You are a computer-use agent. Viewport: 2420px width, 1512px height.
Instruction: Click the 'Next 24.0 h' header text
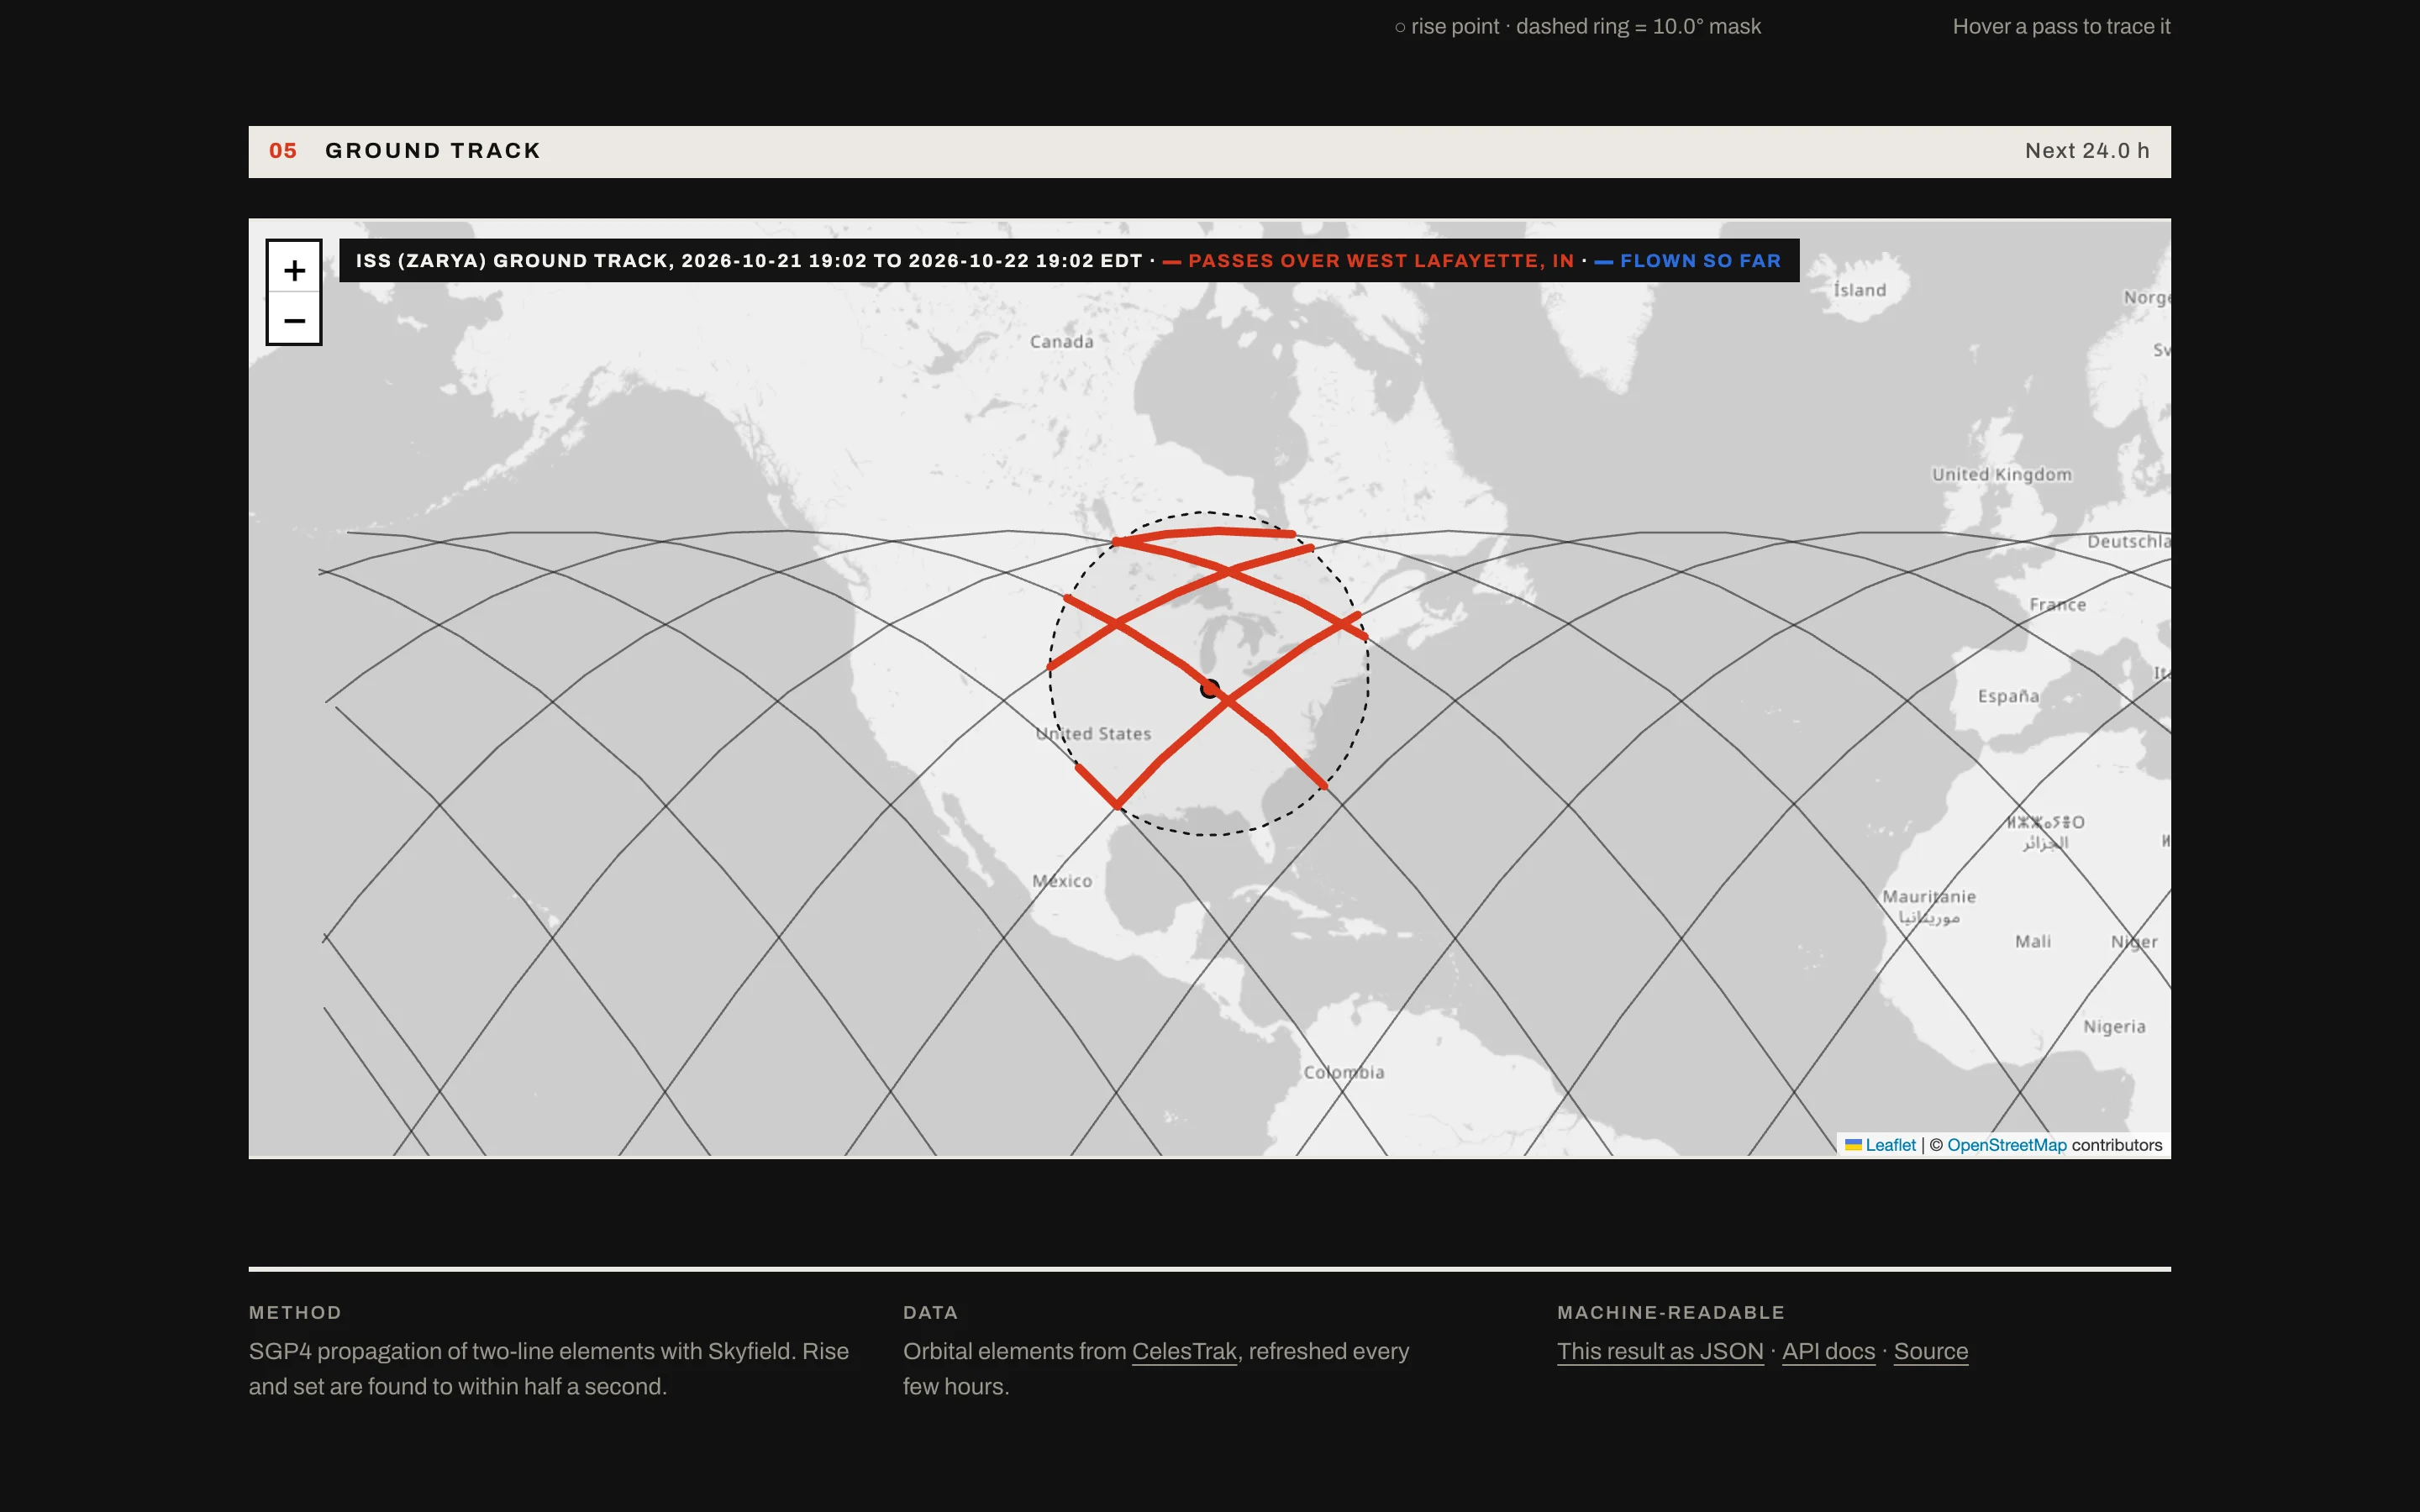[x=2087, y=151]
